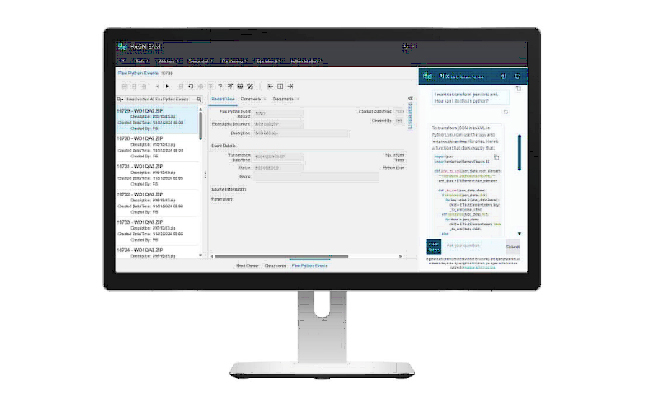Viewport: 645px width, 400px height.
Task: Open the Flex Python Events breadcrumb link
Action: point(138,73)
